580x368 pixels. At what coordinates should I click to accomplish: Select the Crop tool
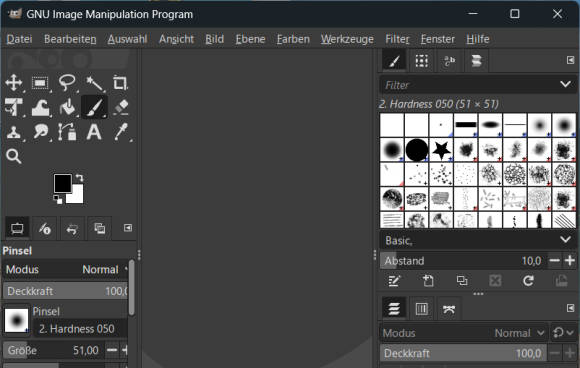120,82
